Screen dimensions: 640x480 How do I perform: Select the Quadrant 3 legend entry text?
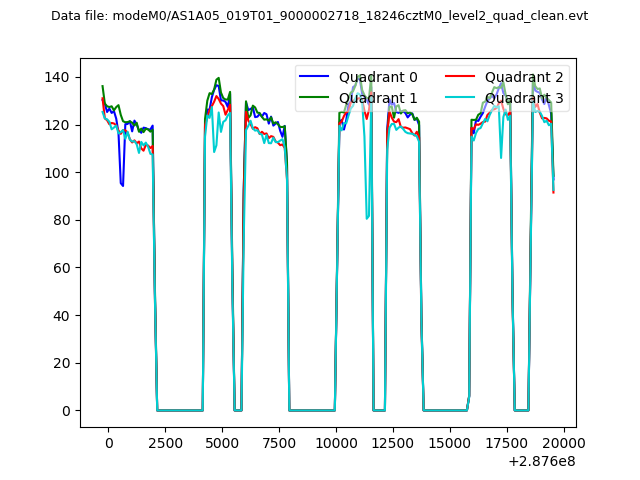click(x=524, y=97)
